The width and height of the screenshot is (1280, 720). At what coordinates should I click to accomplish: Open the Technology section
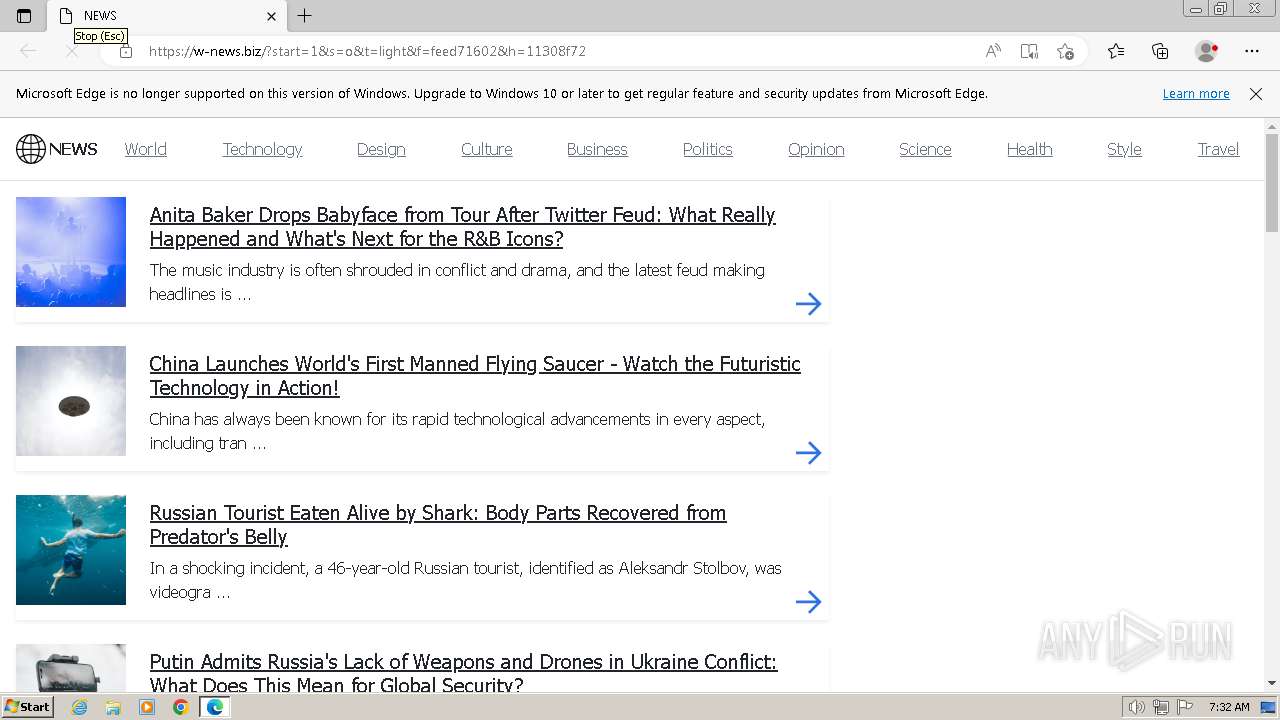point(262,149)
